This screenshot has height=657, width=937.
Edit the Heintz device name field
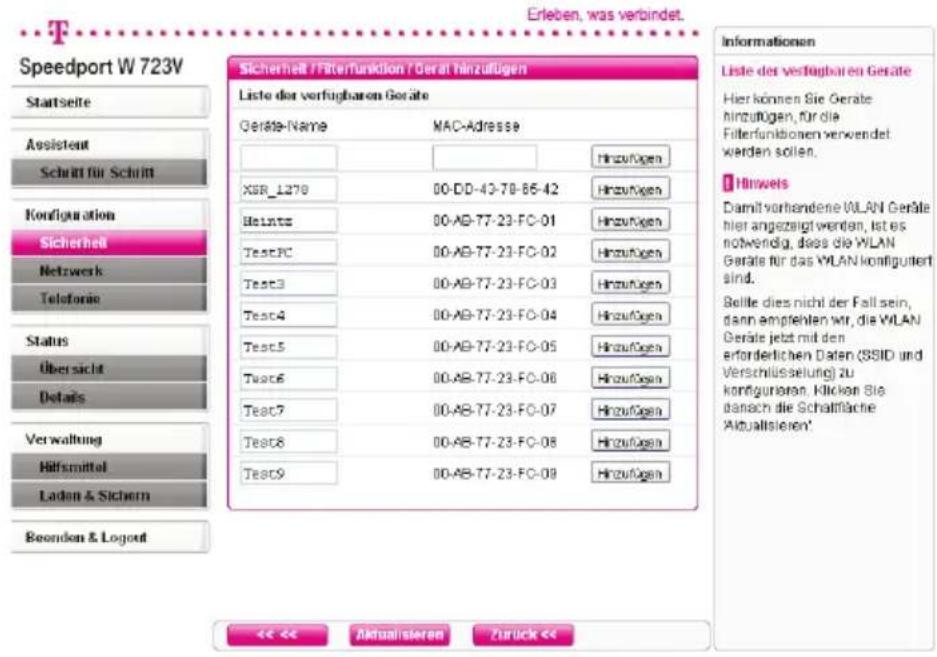click(289, 221)
